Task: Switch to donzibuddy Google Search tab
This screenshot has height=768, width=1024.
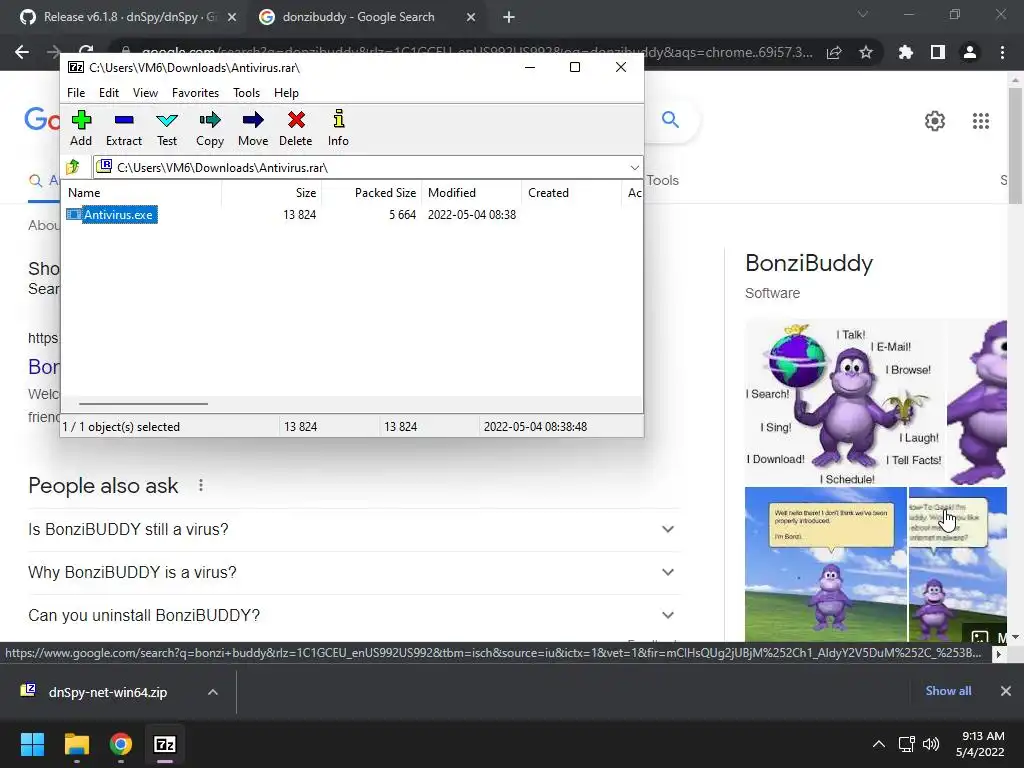Action: coord(358,17)
